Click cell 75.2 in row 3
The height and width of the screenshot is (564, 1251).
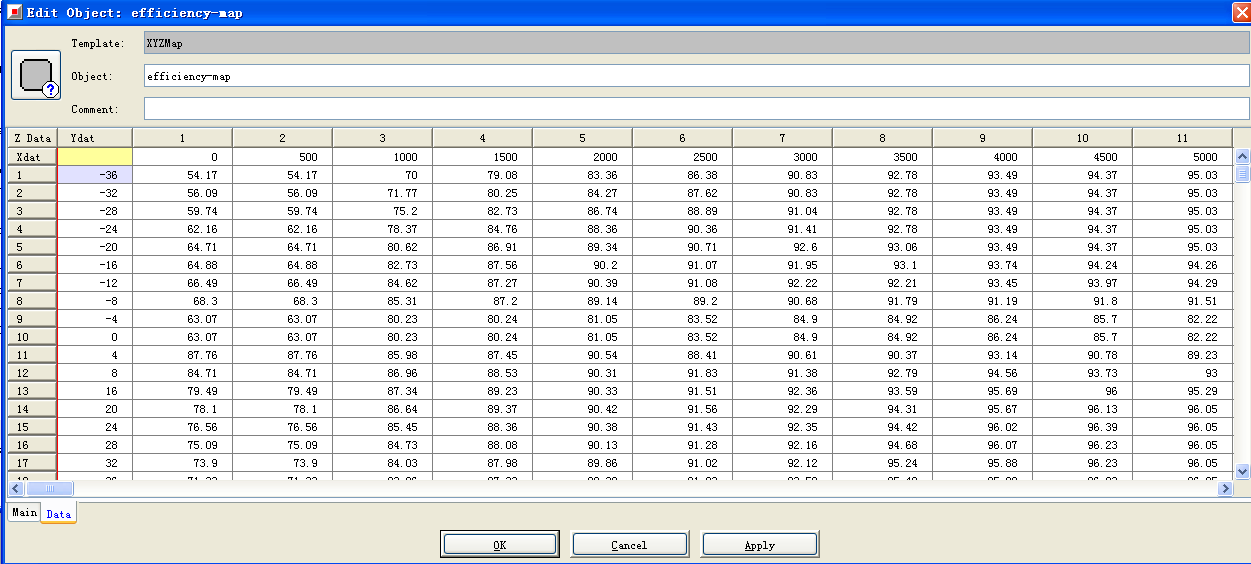(x=382, y=211)
